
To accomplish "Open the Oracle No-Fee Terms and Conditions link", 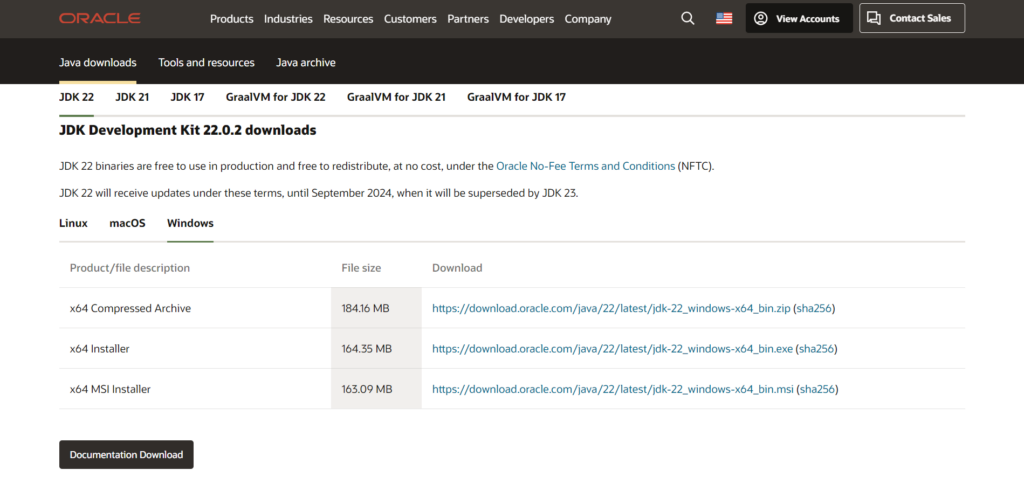I will [x=585, y=166].
